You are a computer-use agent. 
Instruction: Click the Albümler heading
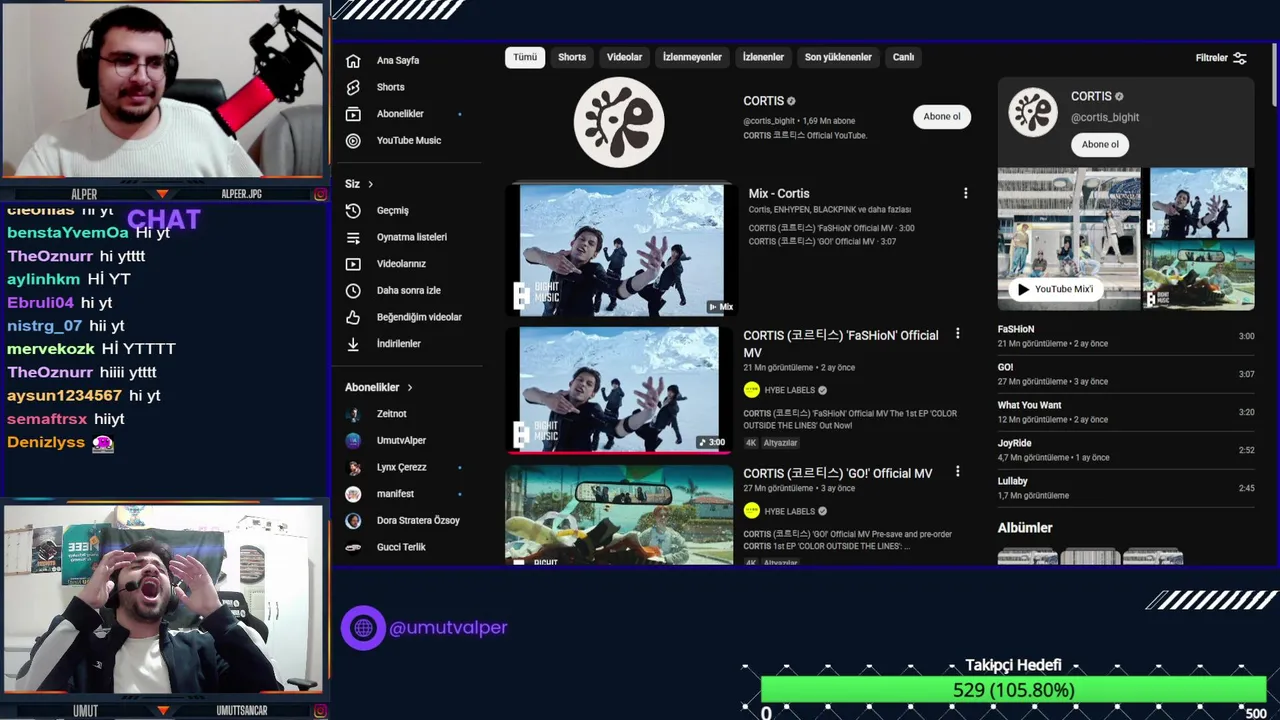1025,528
